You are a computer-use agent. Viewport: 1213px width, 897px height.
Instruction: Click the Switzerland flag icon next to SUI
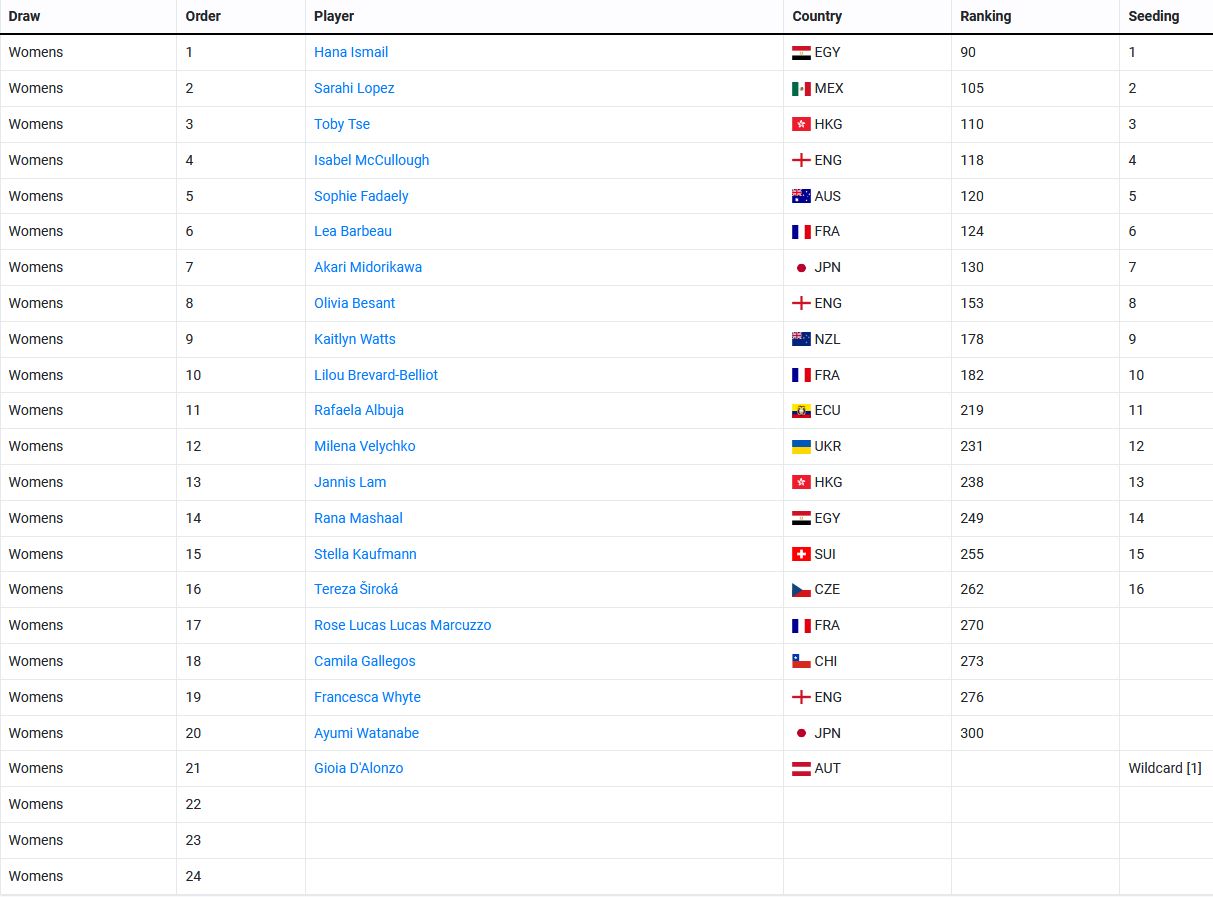[801, 554]
